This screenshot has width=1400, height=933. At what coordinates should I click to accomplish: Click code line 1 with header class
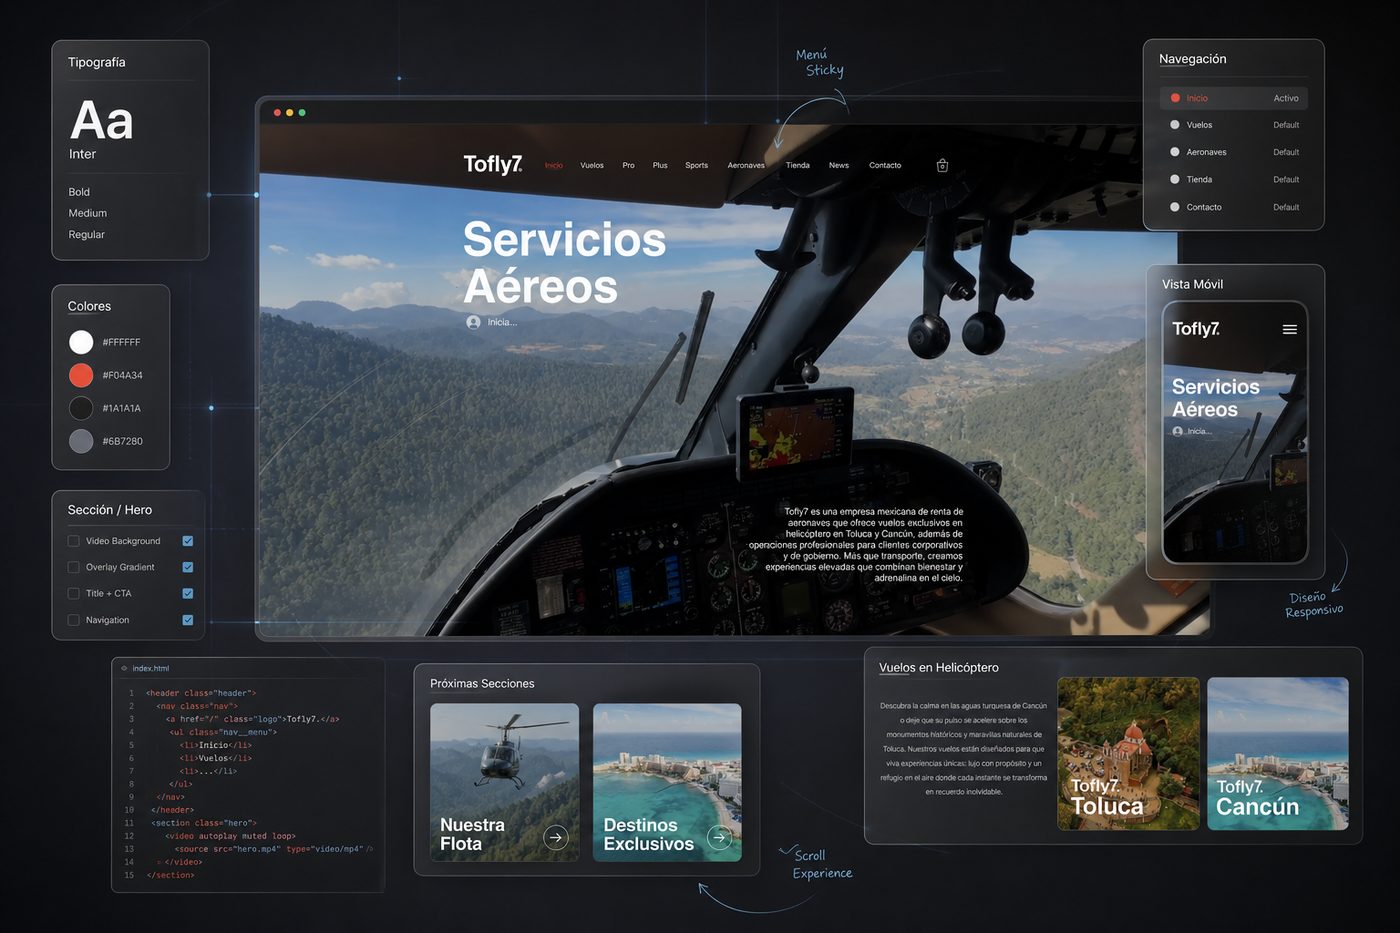coord(201,693)
